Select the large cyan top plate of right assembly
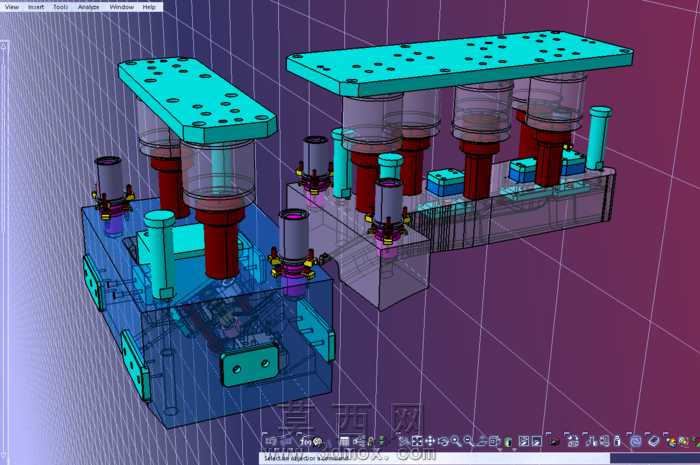This screenshot has width=700, height=465. (460, 62)
